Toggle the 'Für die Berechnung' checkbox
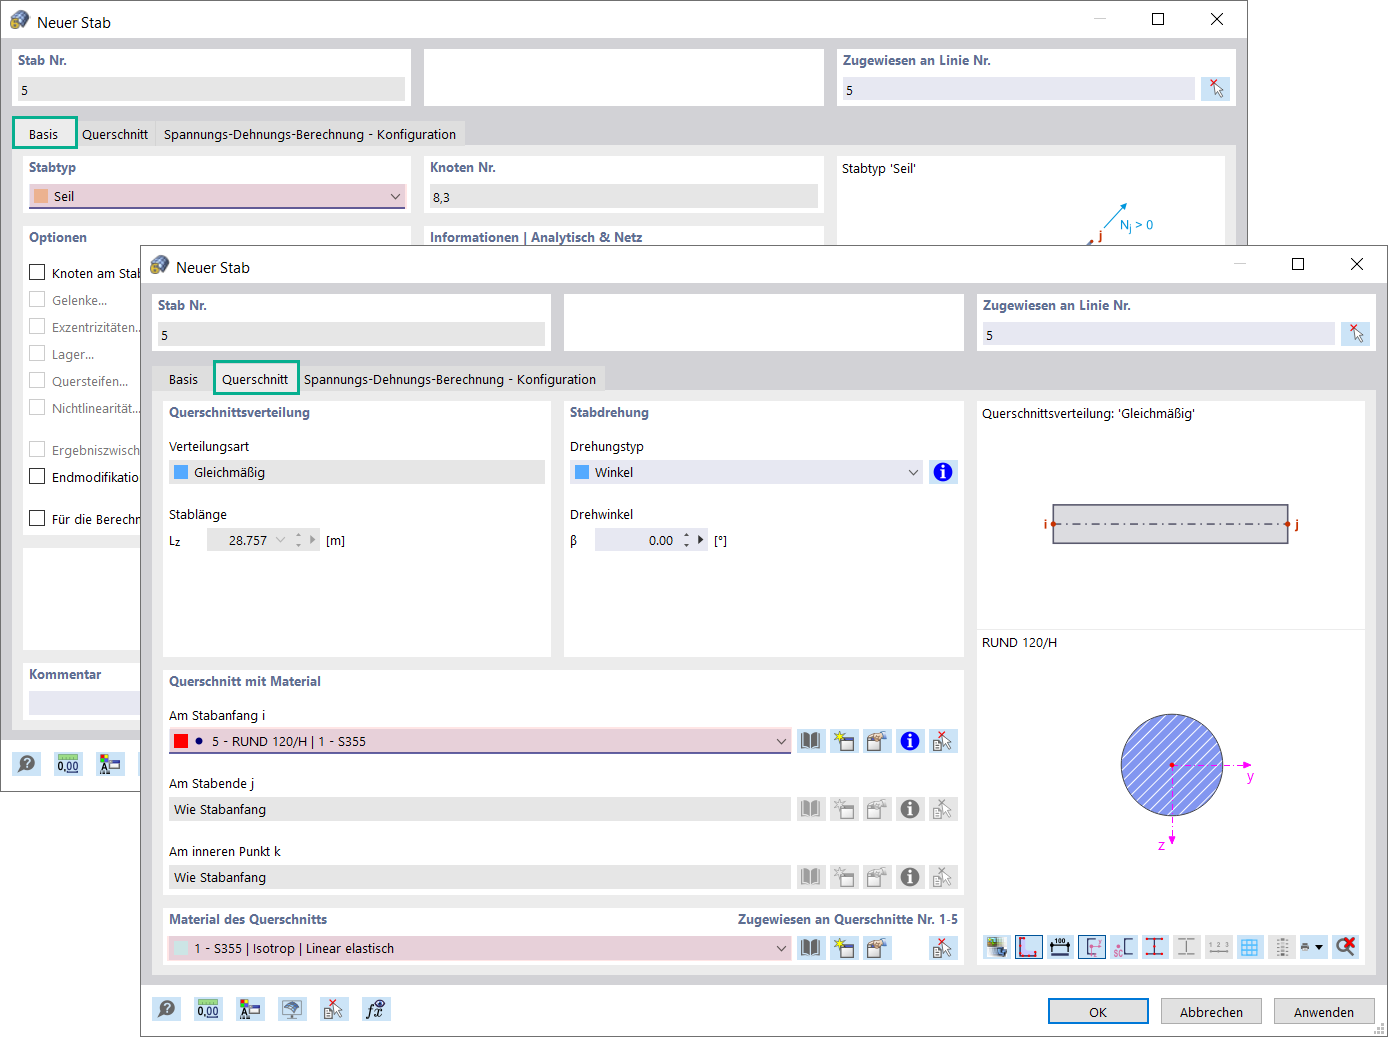The image size is (1400, 1050). pos(37,518)
